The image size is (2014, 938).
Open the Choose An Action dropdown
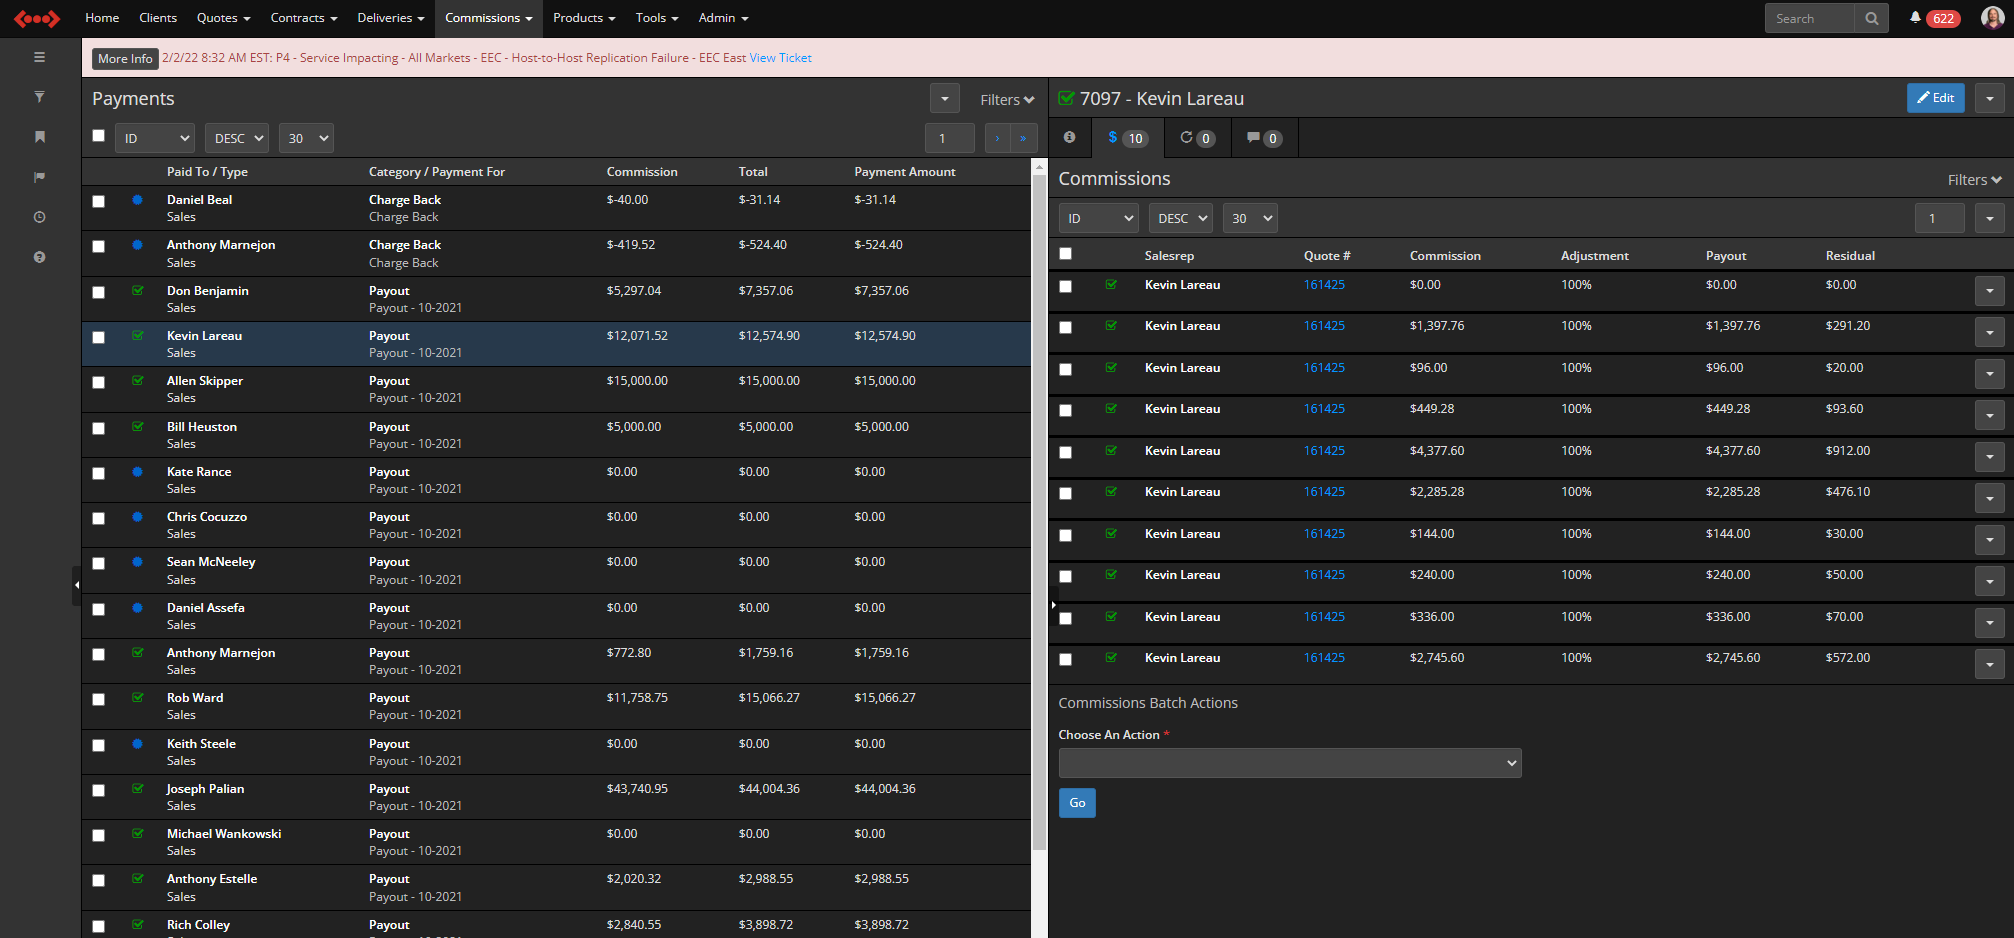point(1288,763)
